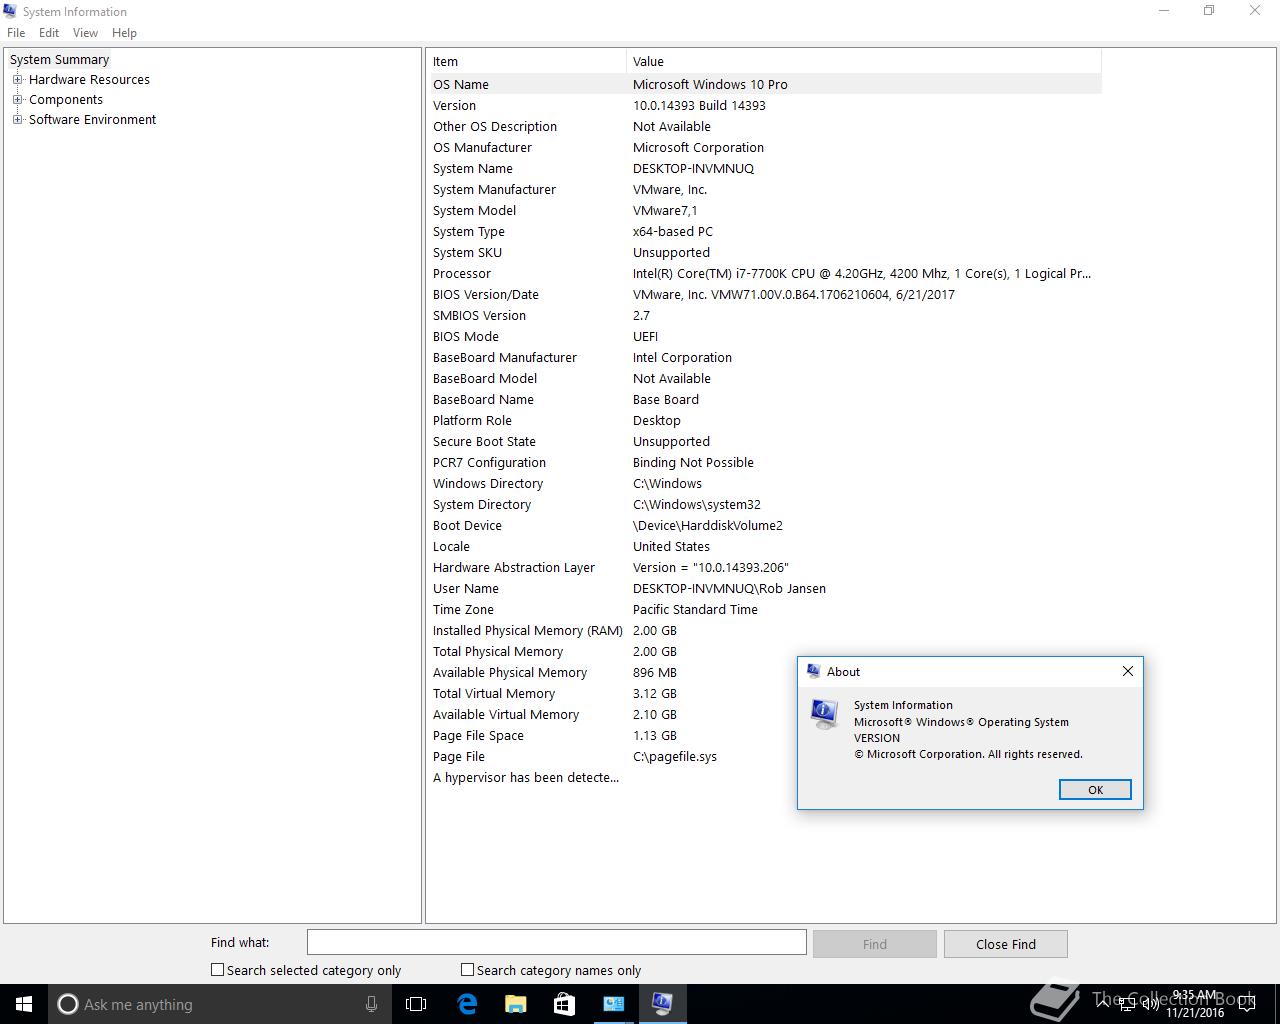This screenshot has width=1280, height=1024.
Task: Enable Search category names only
Action: point(467,969)
